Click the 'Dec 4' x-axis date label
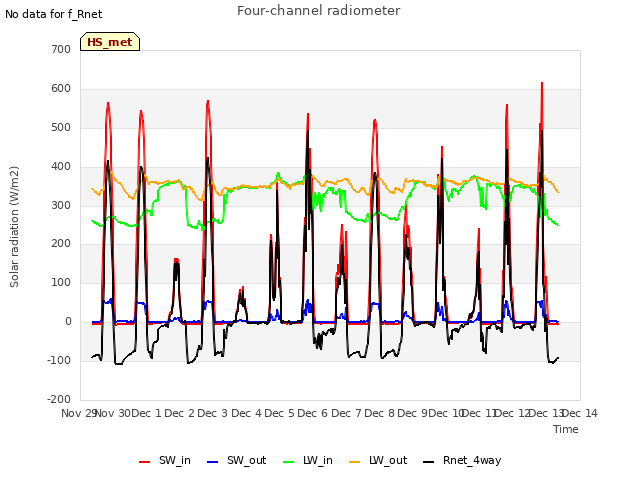The height and width of the screenshot is (480, 640). 246,413
